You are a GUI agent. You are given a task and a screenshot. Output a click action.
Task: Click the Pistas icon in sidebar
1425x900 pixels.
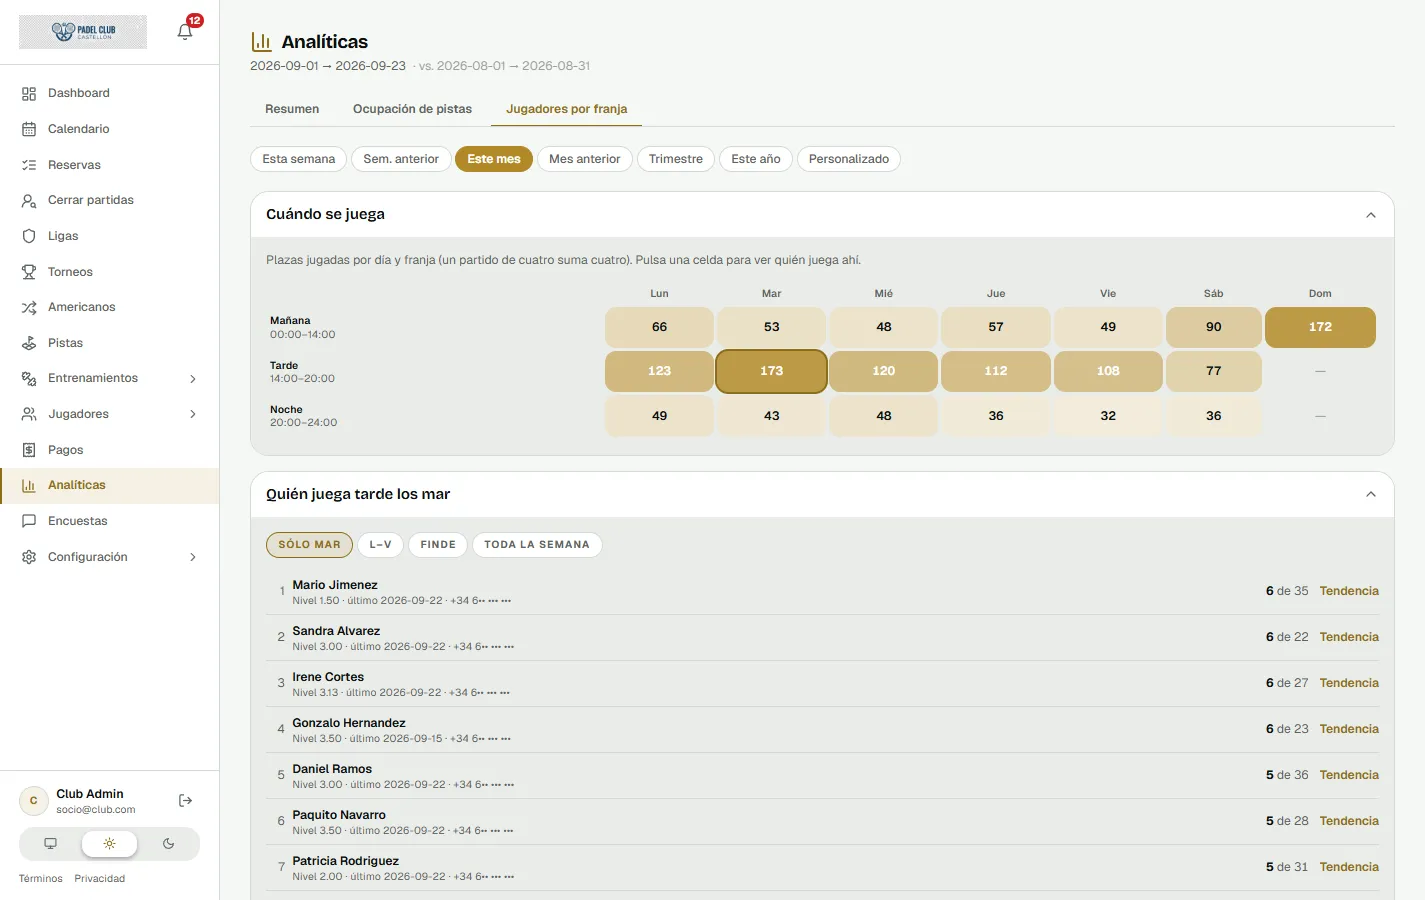29,343
